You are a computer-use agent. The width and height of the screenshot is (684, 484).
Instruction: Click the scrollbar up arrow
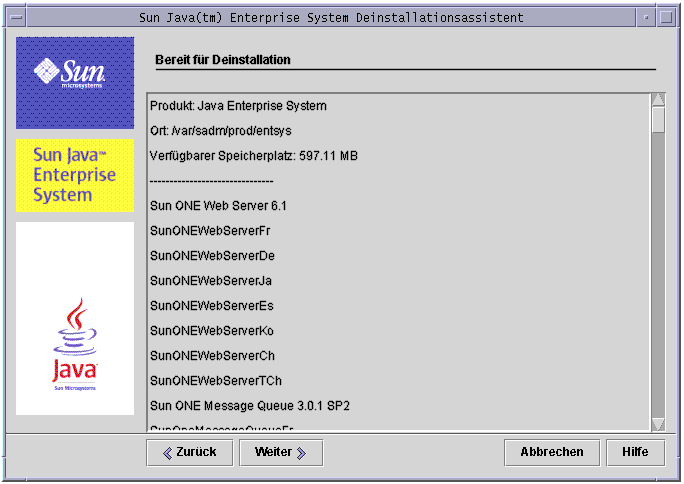[658, 100]
